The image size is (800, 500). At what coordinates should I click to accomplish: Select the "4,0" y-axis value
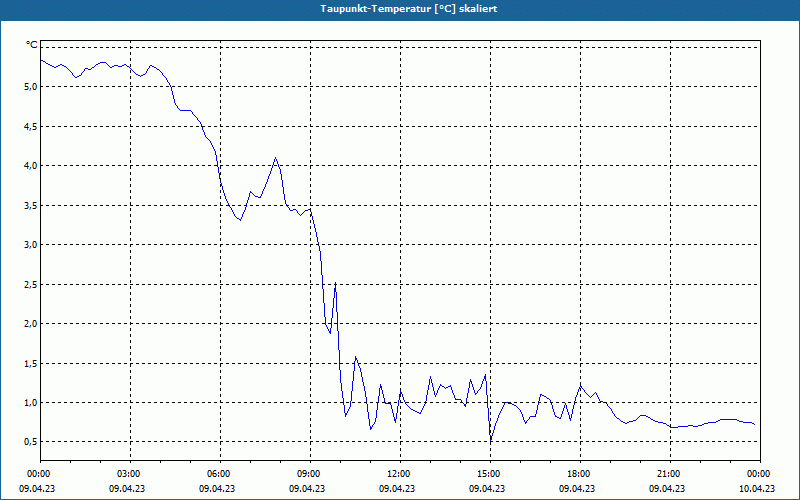(31, 166)
